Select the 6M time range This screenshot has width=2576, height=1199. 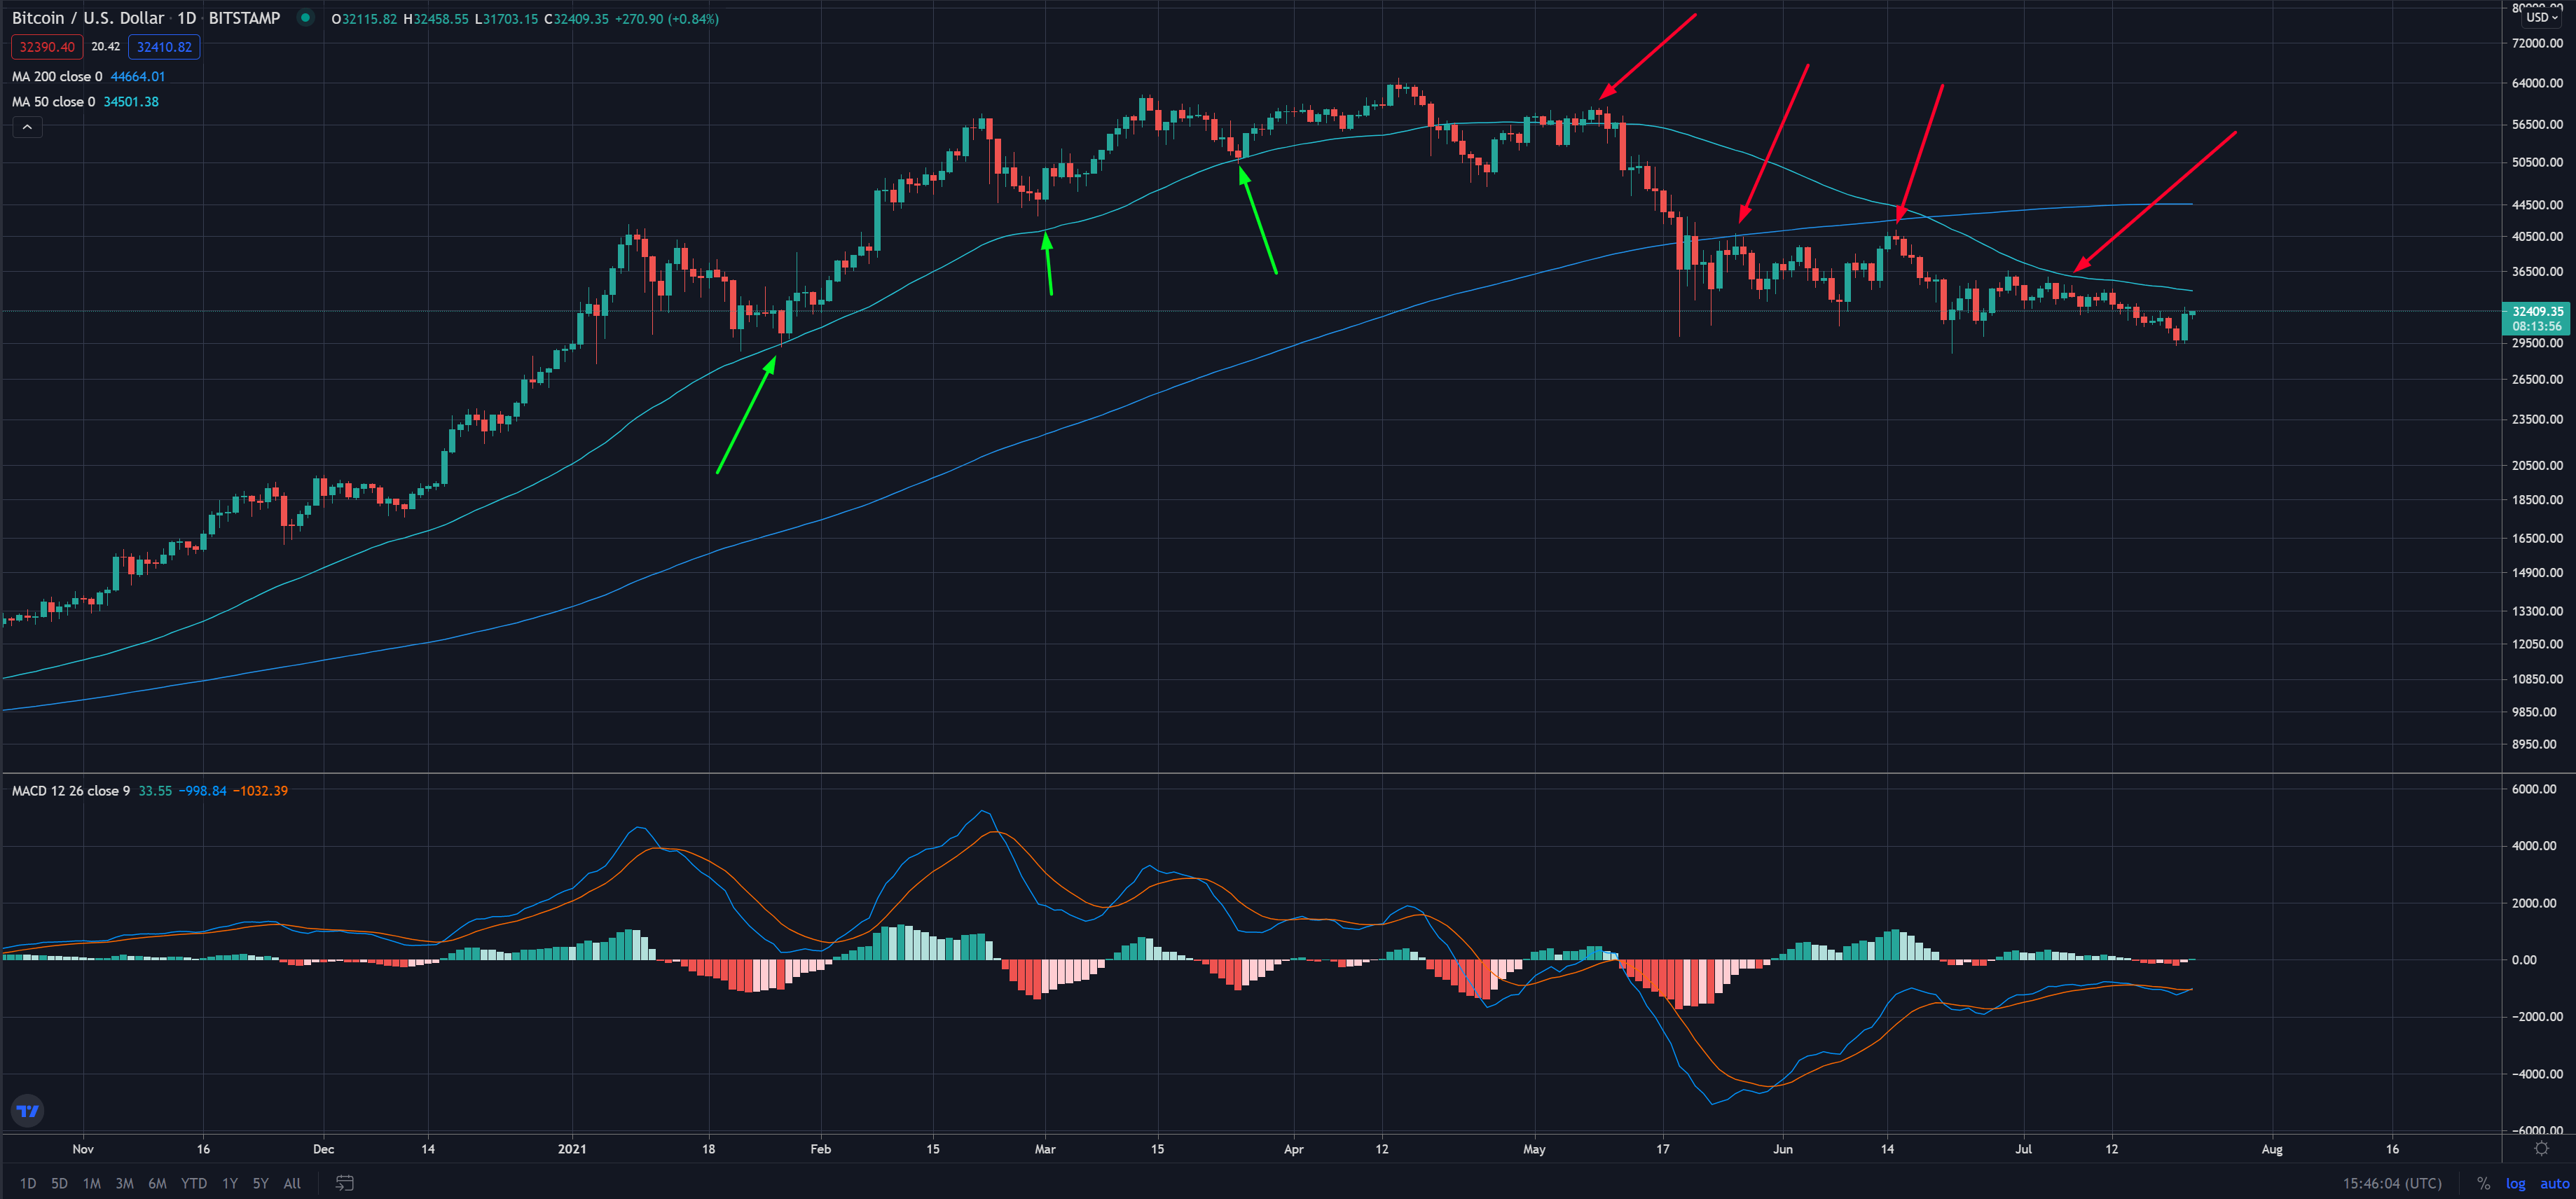pos(157,1183)
